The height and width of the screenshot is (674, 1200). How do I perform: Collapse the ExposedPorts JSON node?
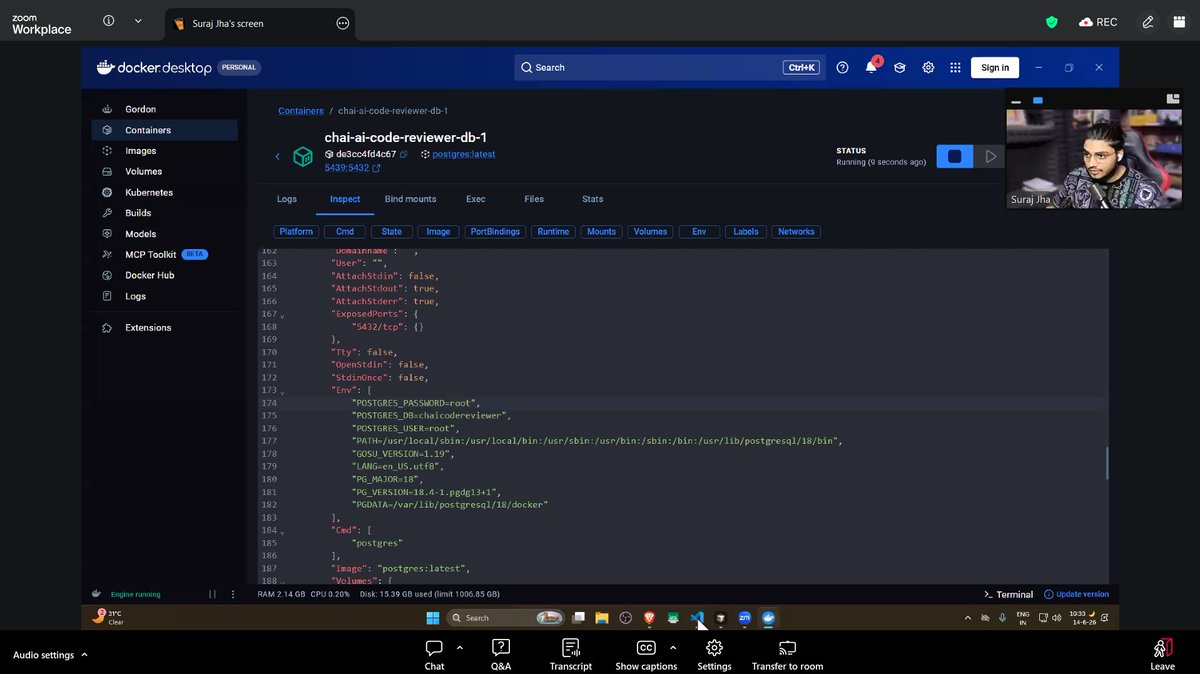pyautogui.click(x=282, y=316)
